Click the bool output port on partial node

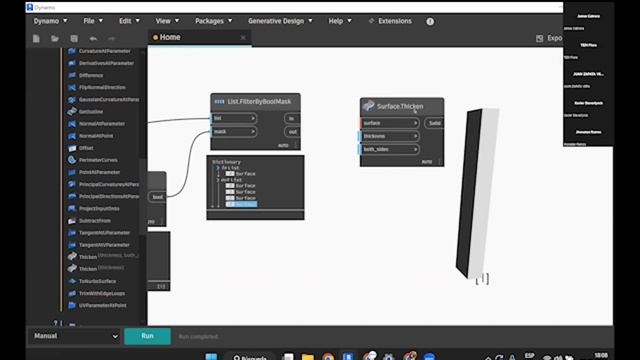158,197
